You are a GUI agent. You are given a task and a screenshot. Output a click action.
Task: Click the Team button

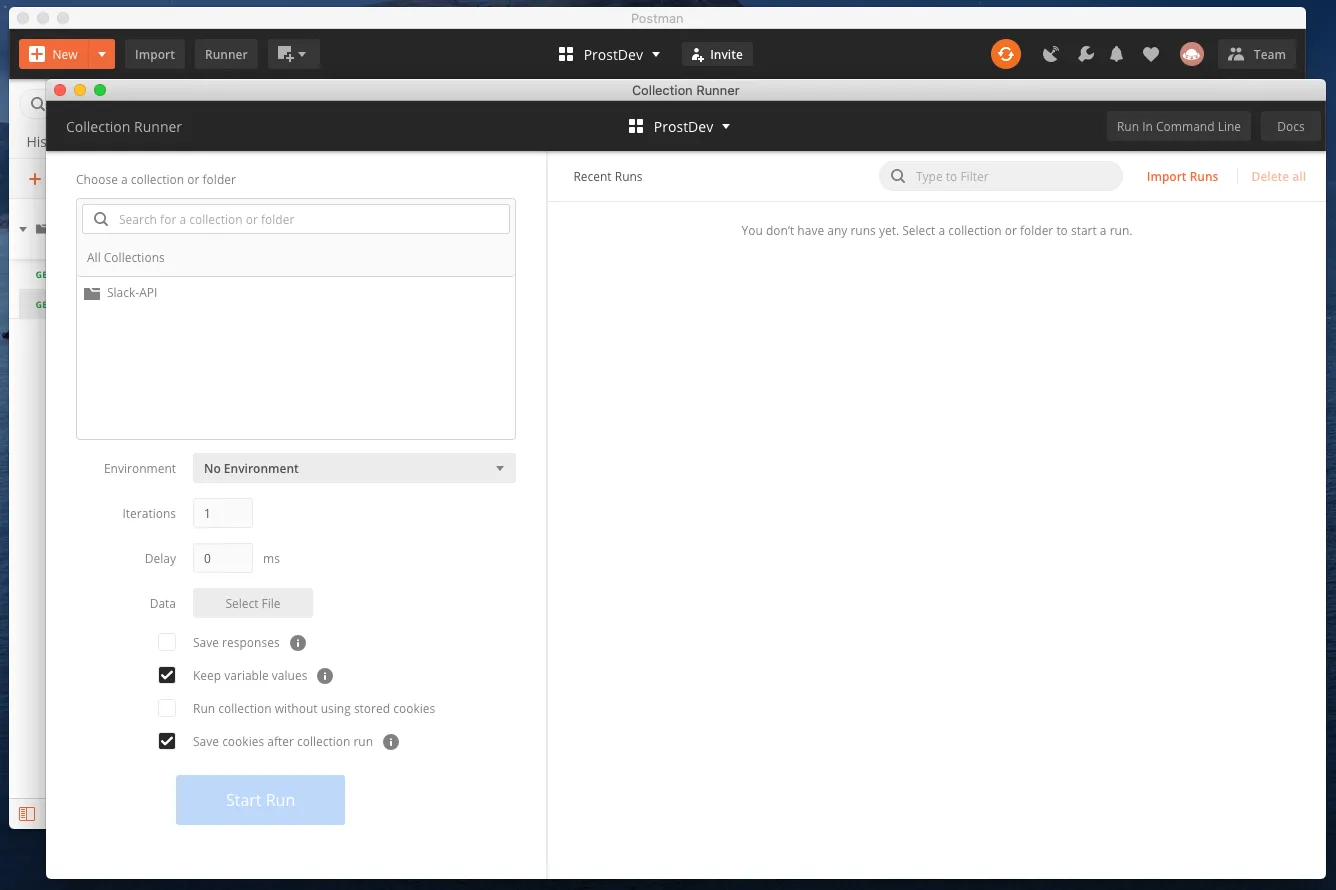point(1257,54)
